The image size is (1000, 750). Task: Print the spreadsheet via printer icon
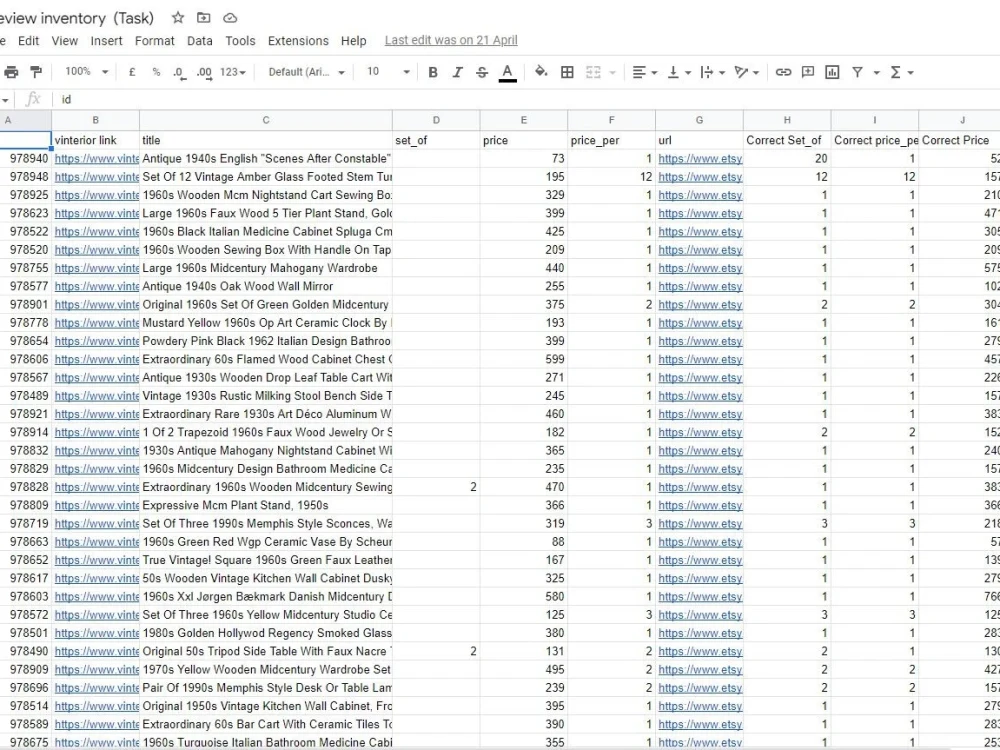tap(11, 72)
